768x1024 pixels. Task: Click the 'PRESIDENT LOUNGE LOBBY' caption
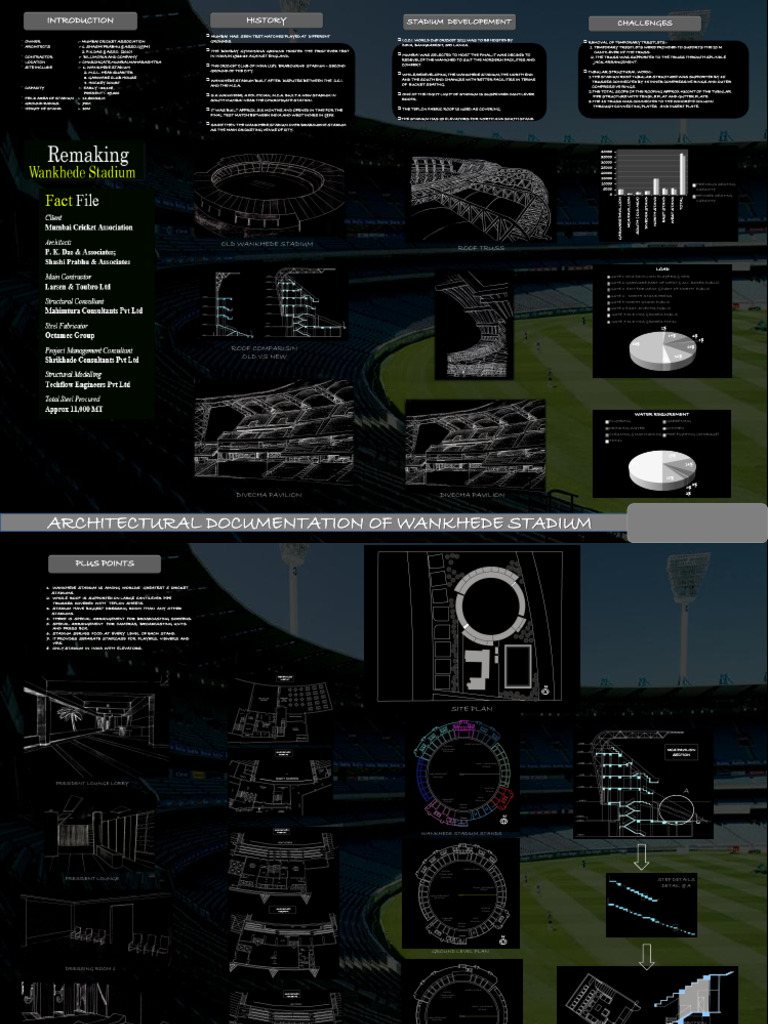tap(92, 783)
